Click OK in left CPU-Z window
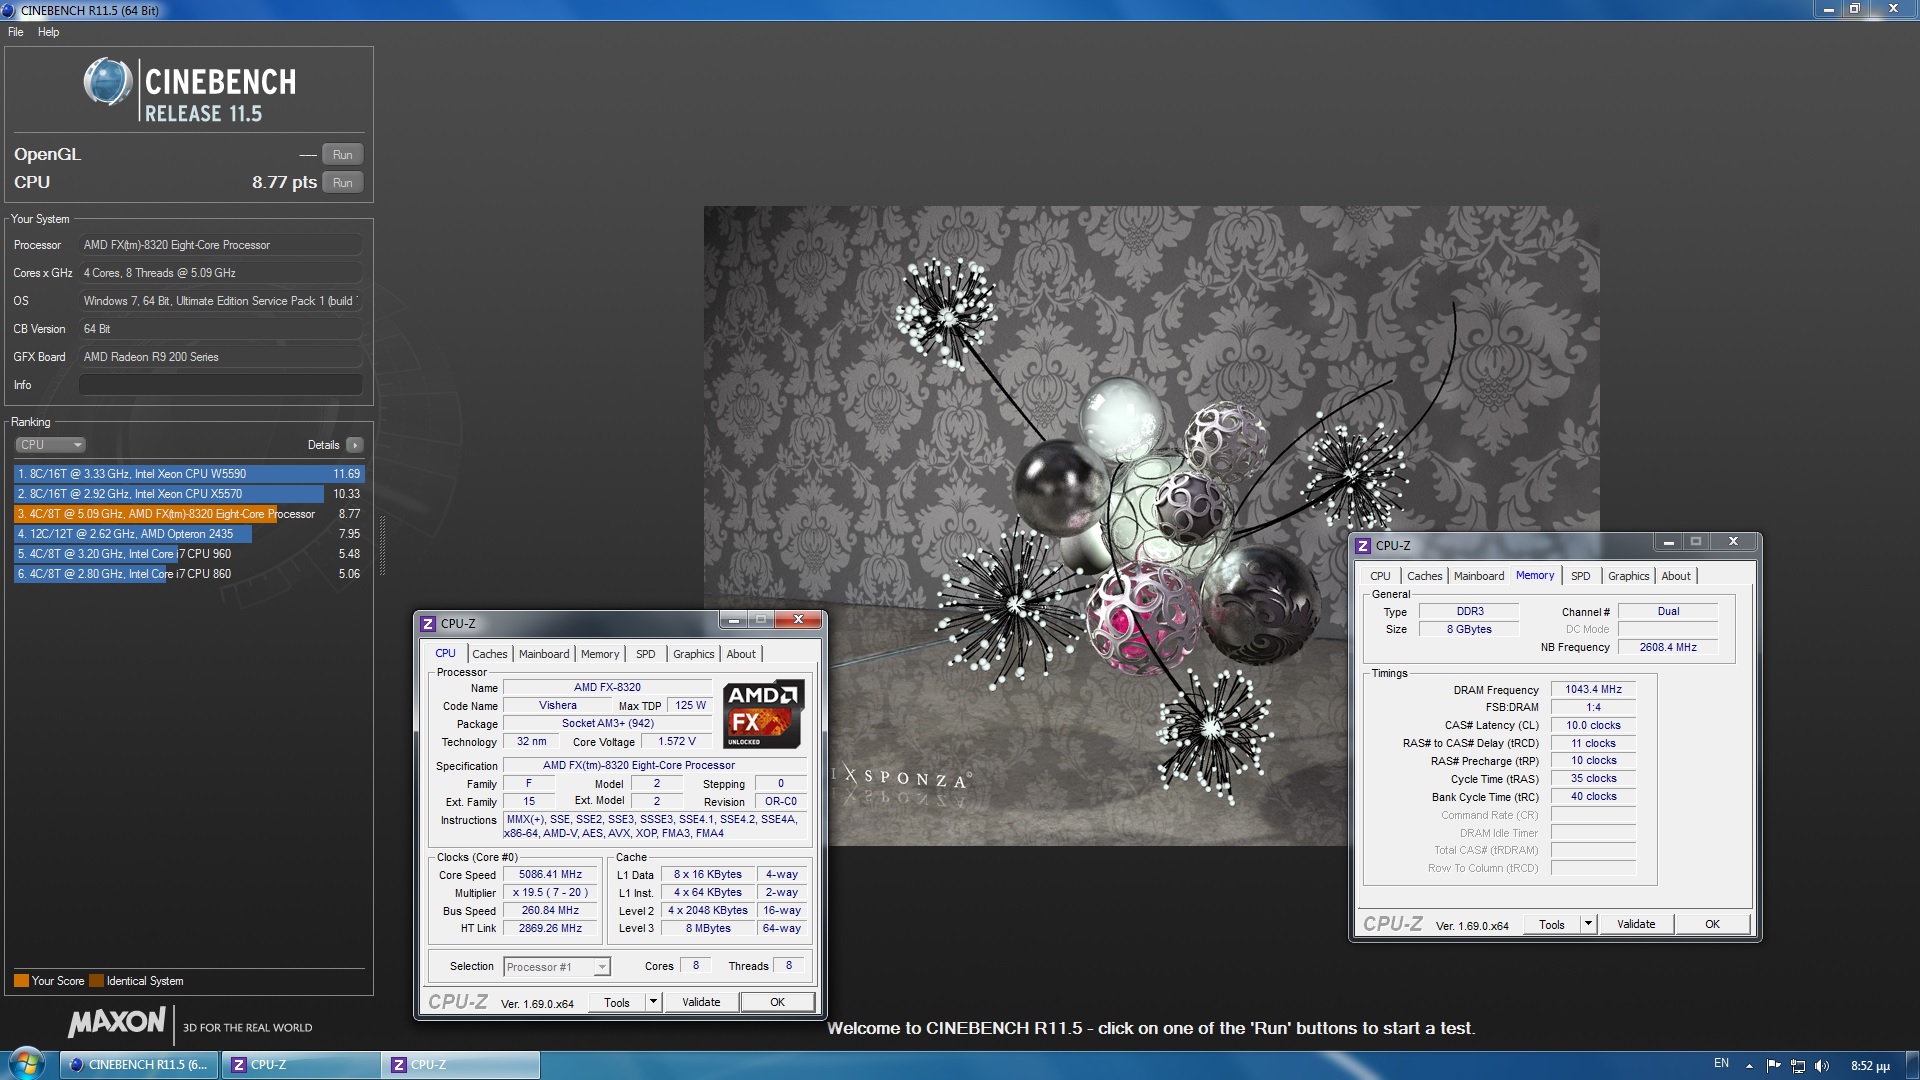Screen dimensions: 1920x1080 (x=777, y=1003)
